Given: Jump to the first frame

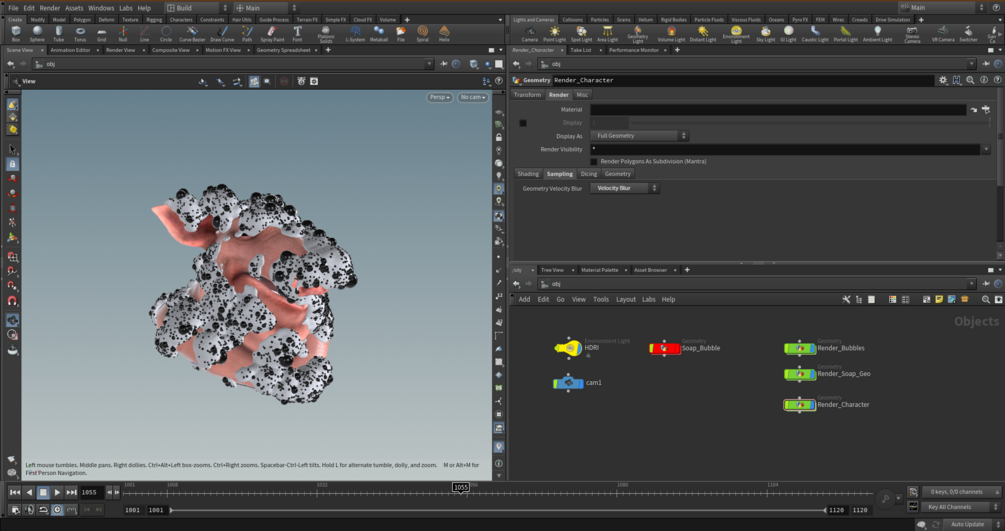Looking at the screenshot, I should coord(14,493).
